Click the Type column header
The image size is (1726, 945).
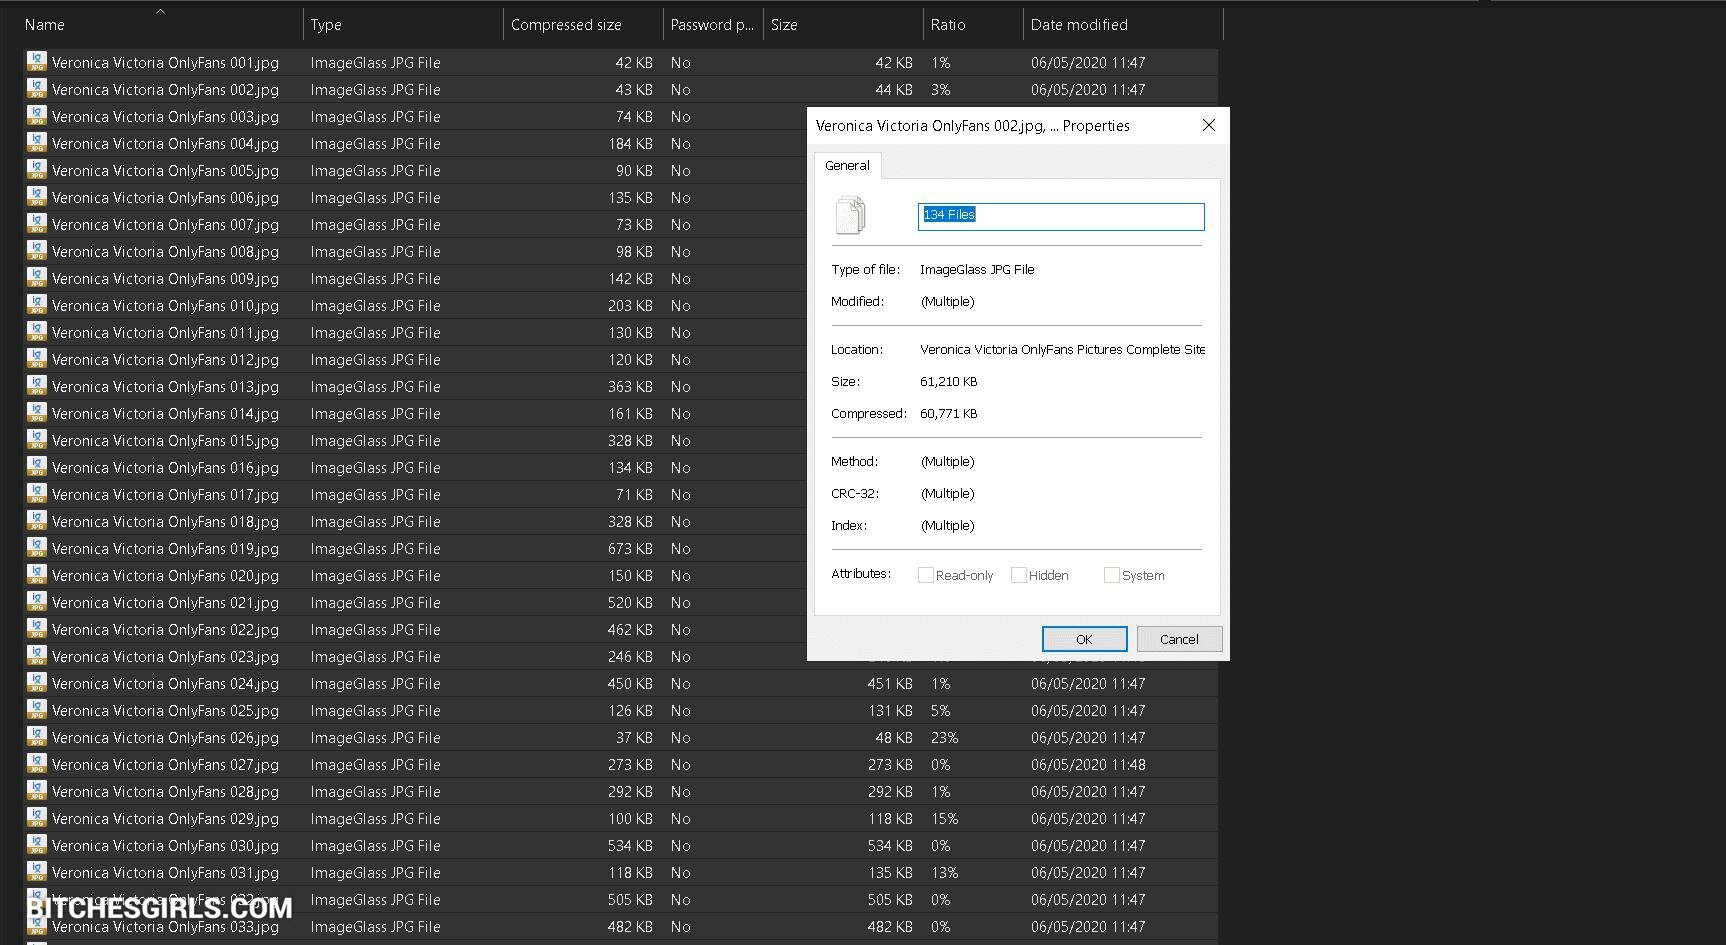click(326, 25)
